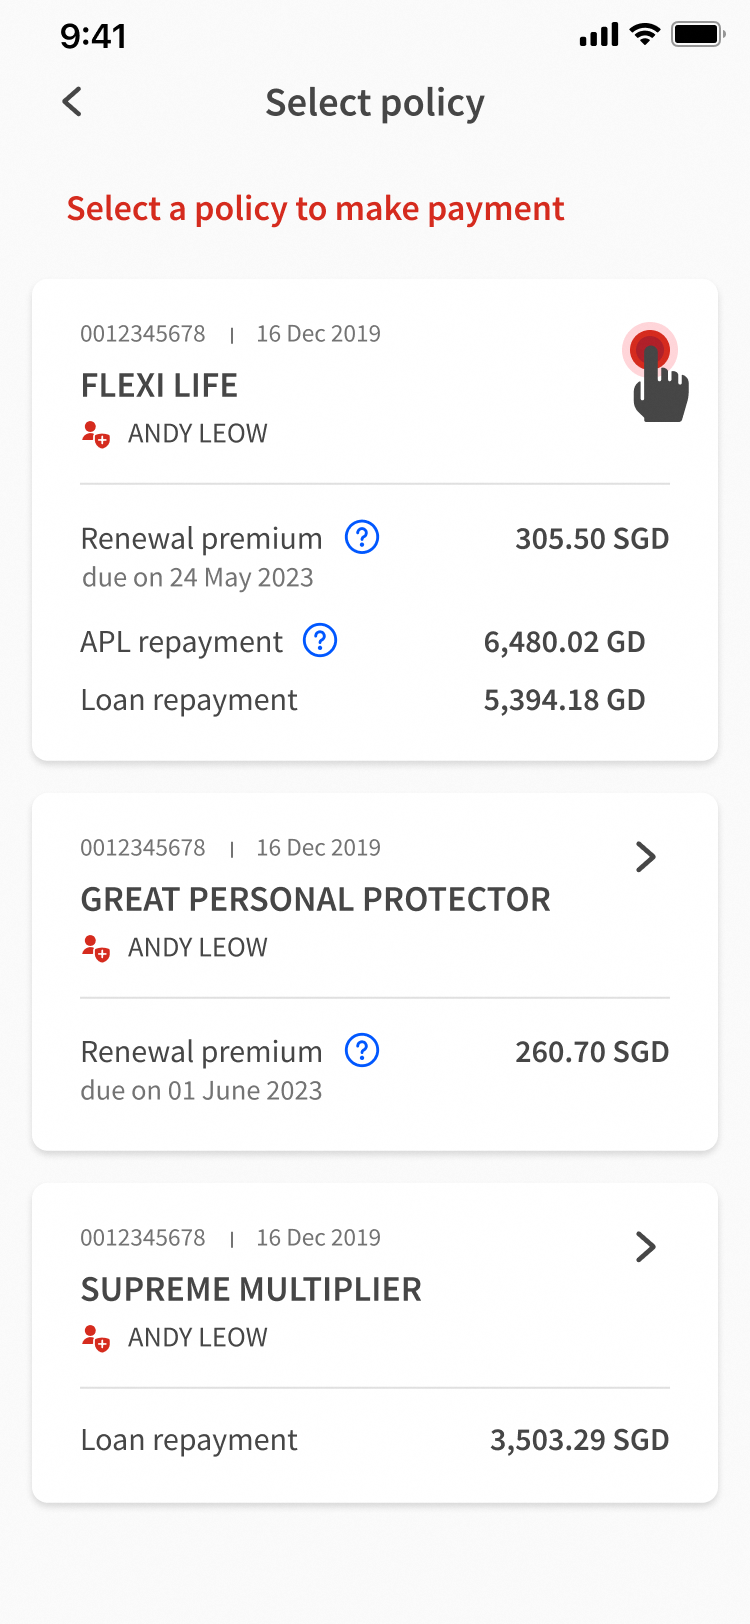The width and height of the screenshot is (750, 1624).
Task: Open Supreme Multiplier via its chevron
Action: pos(646,1247)
